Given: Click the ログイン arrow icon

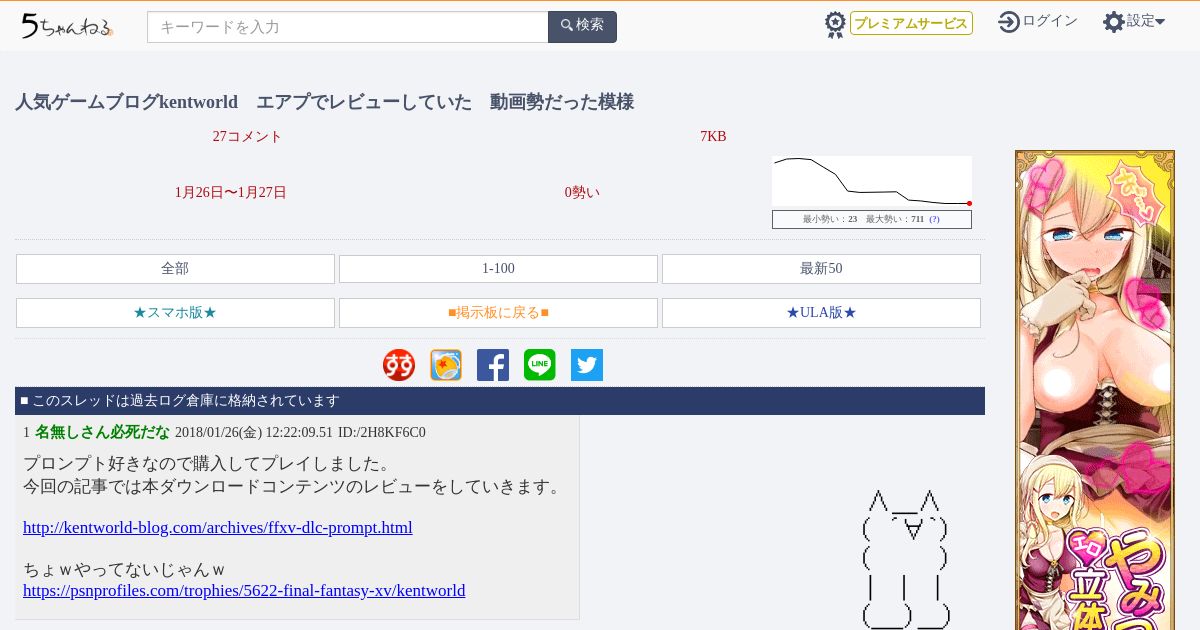Looking at the screenshot, I should [1009, 21].
